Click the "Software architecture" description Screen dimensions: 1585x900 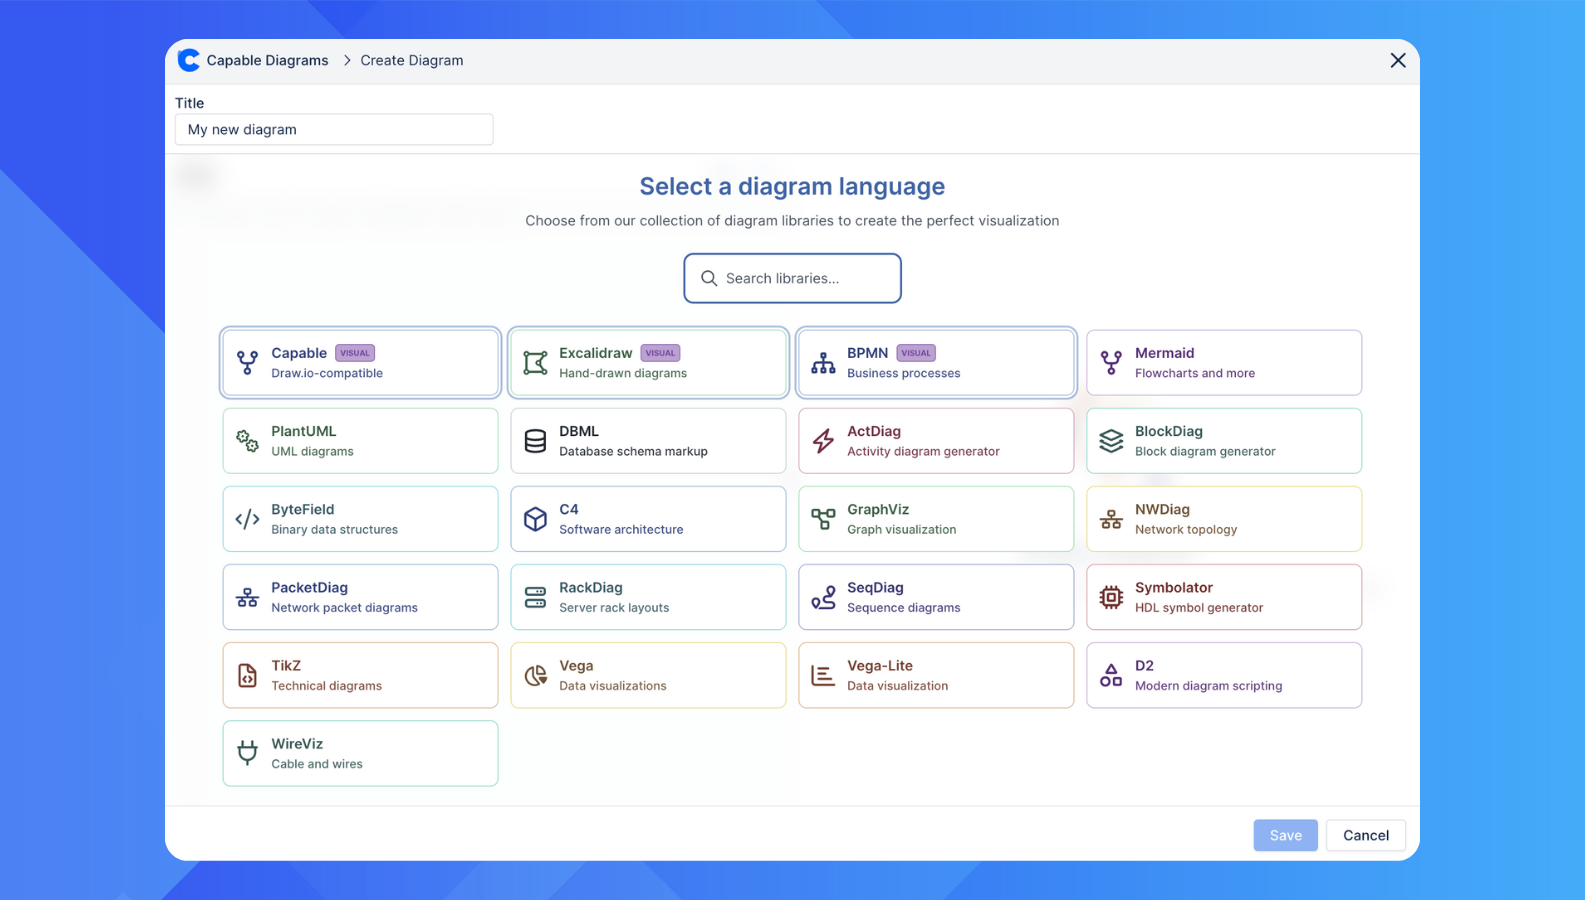pos(622,529)
